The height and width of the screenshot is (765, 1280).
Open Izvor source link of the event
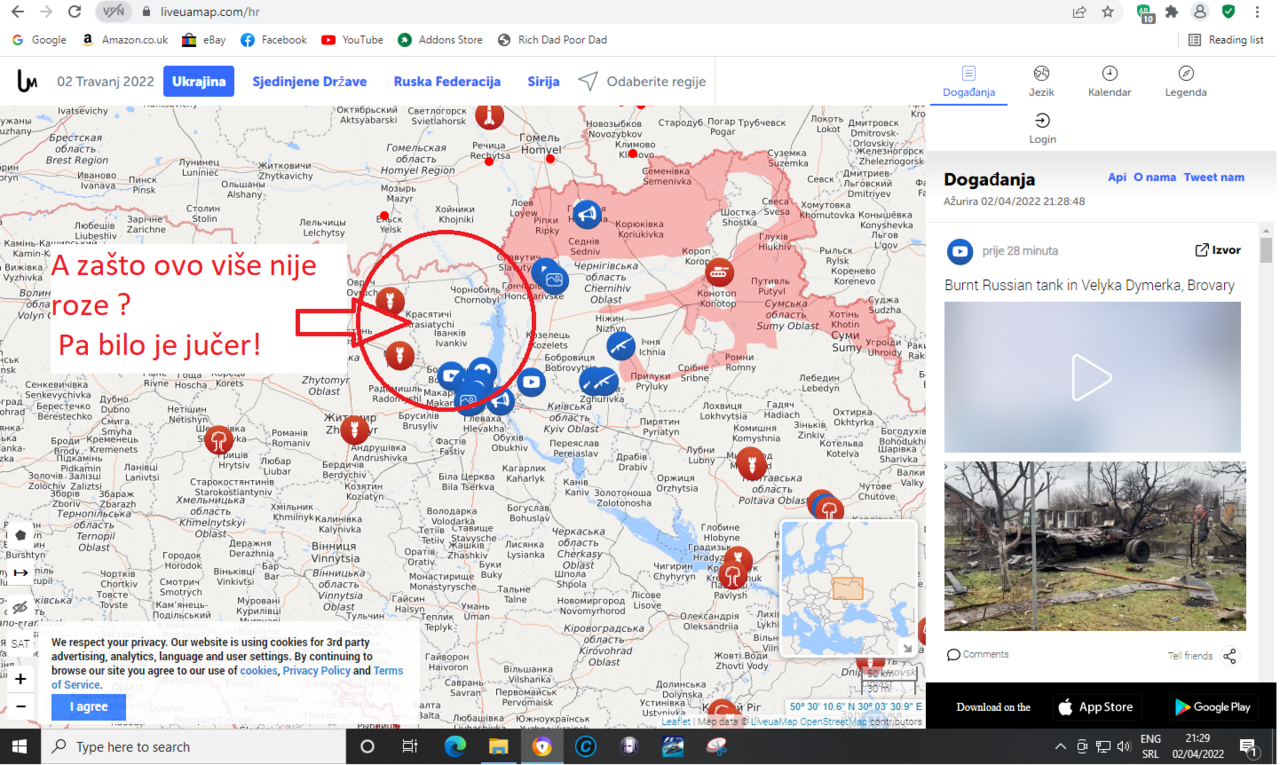1218,250
